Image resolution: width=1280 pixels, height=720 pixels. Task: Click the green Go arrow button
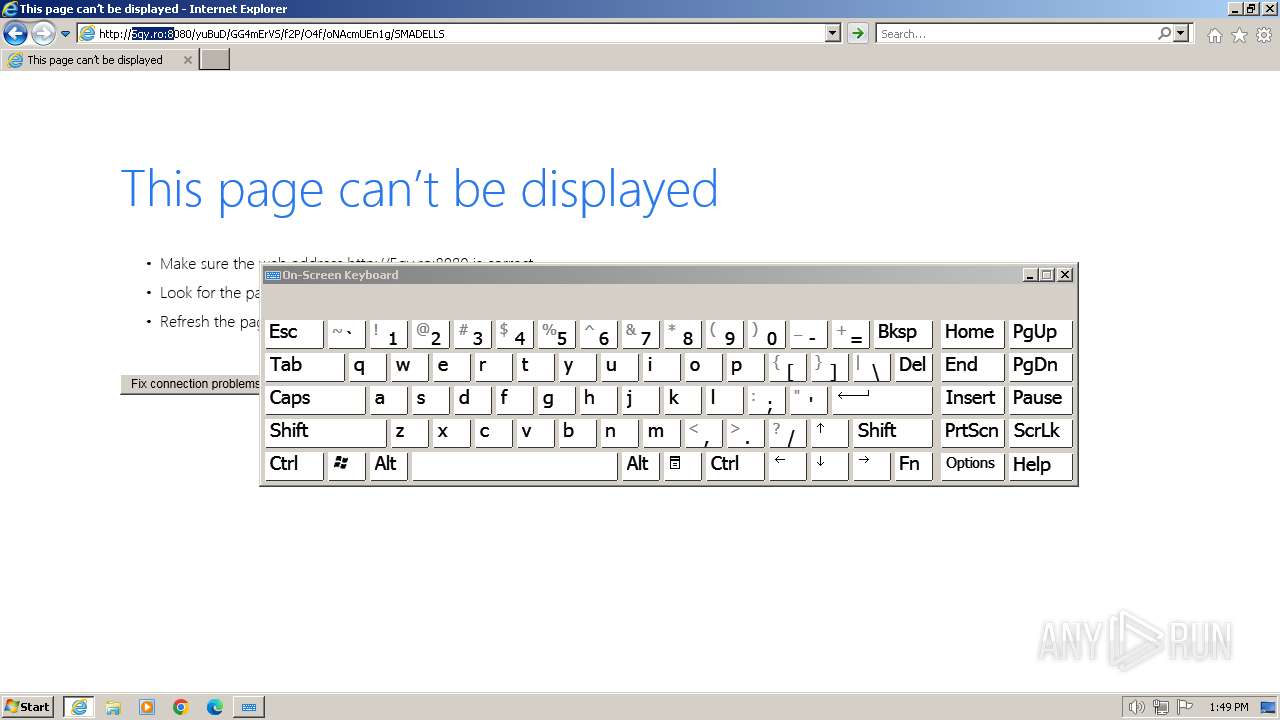tap(858, 34)
